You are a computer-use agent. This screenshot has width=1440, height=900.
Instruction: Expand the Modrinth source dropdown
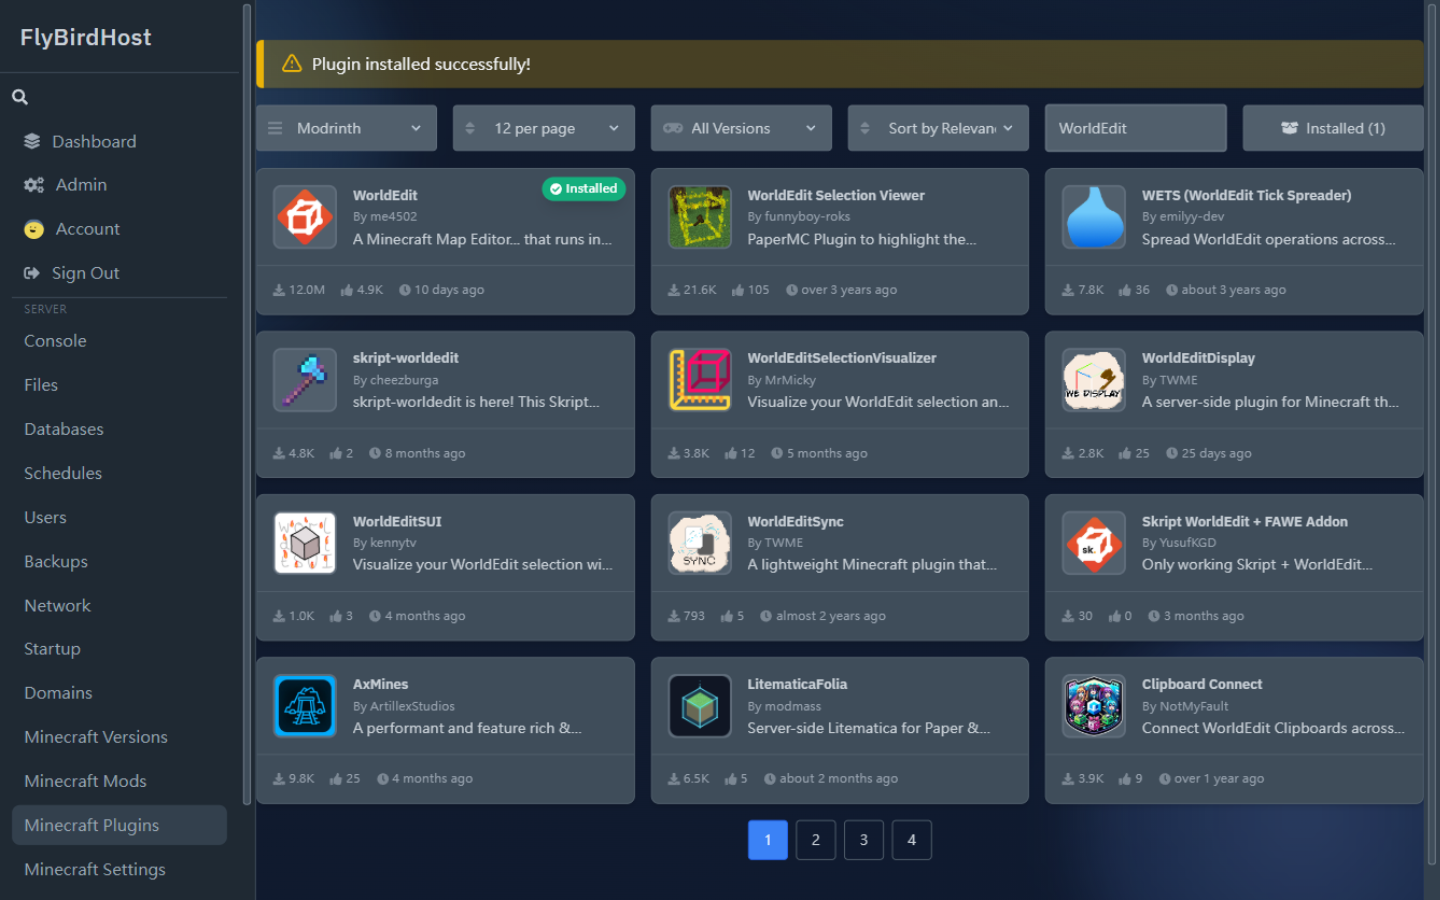point(347,128)
